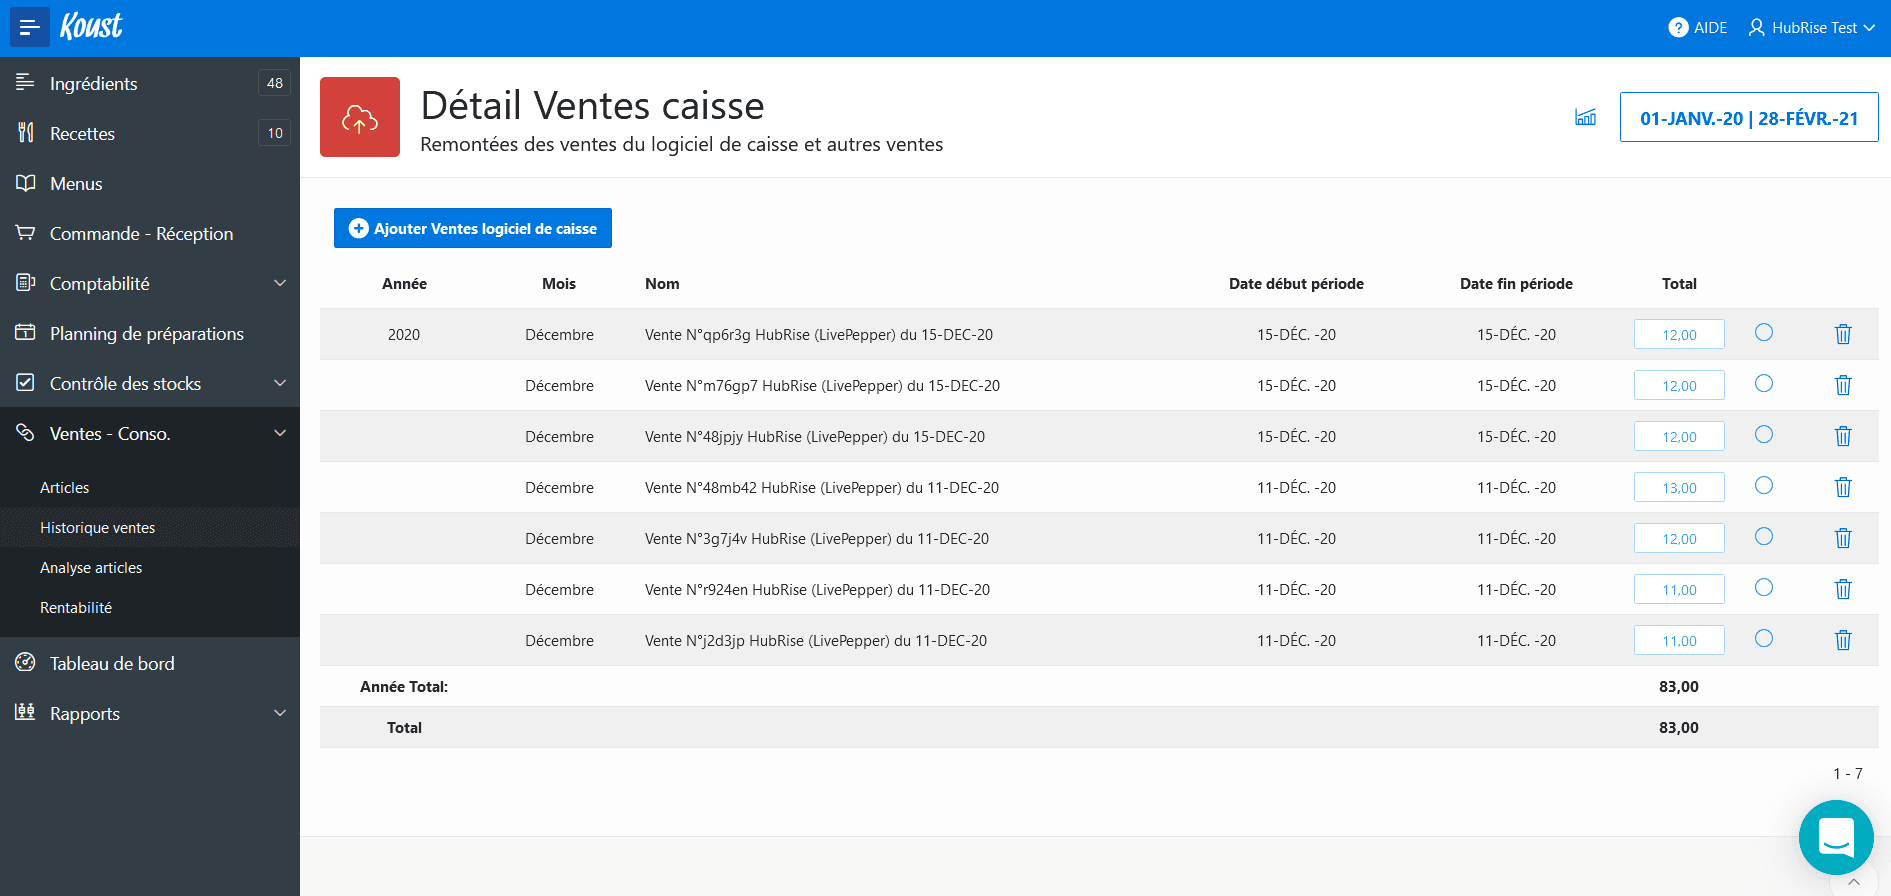The image size is (1891, 896).
Task: Edit total field 11,00 for sale j2d3jp
Action: click(1679, 640)
